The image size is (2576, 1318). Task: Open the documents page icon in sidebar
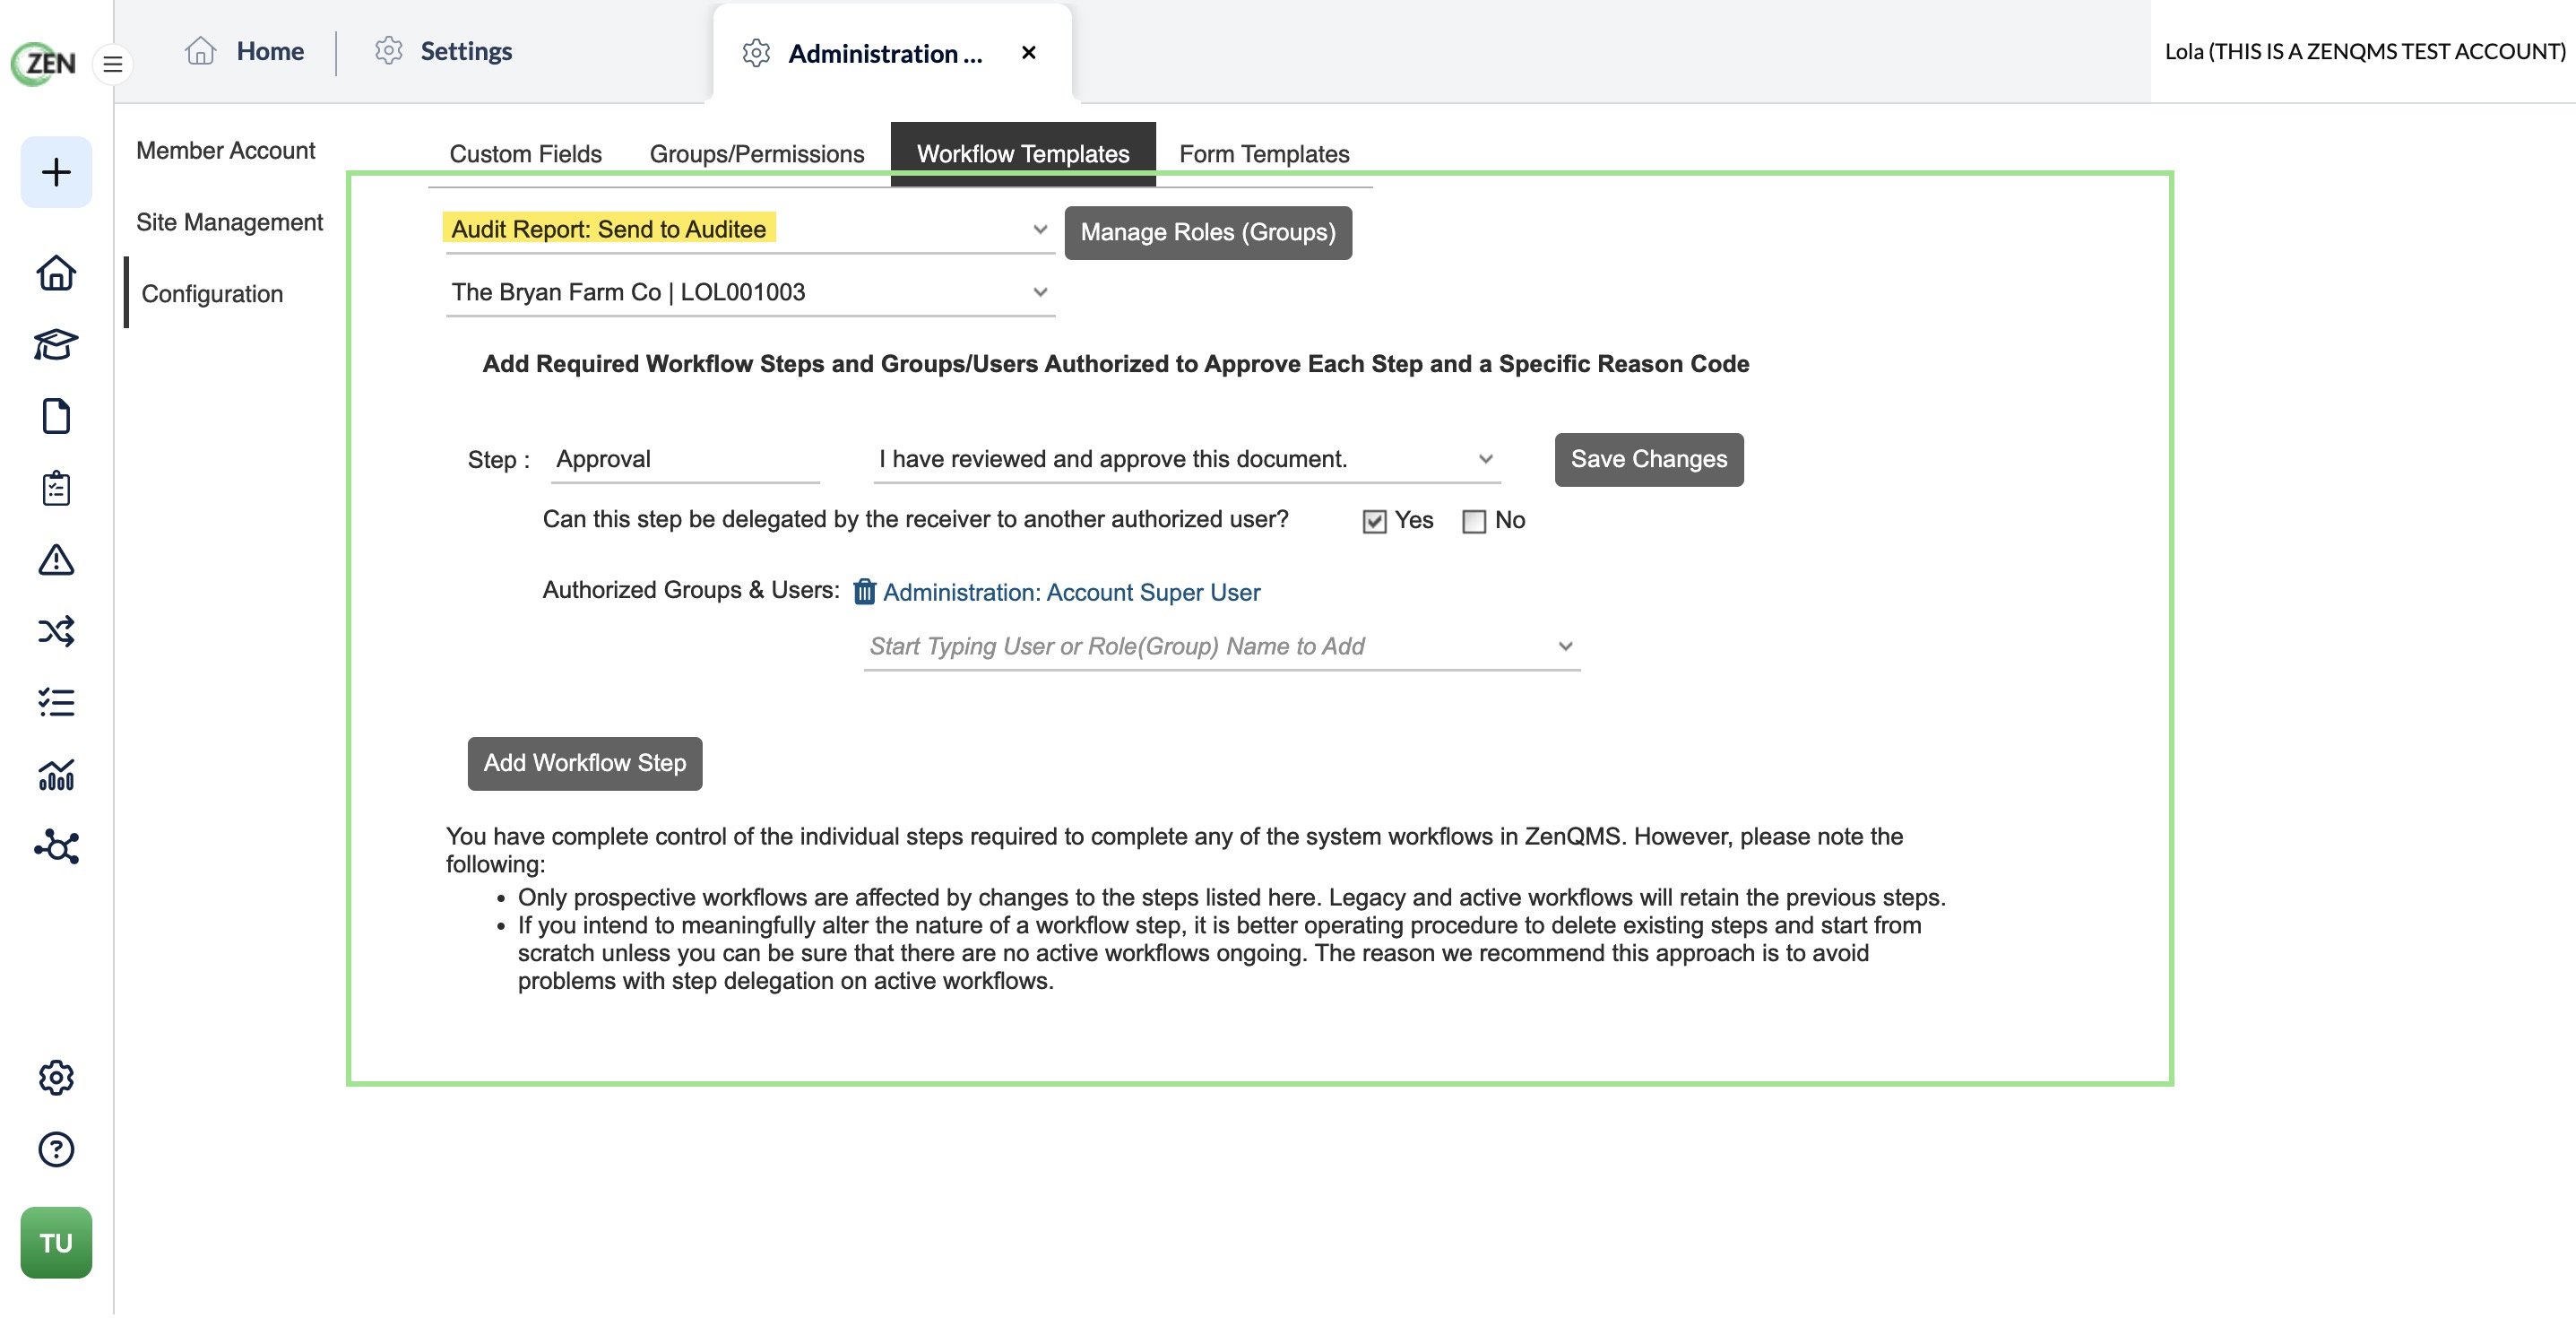coord(56,416)
